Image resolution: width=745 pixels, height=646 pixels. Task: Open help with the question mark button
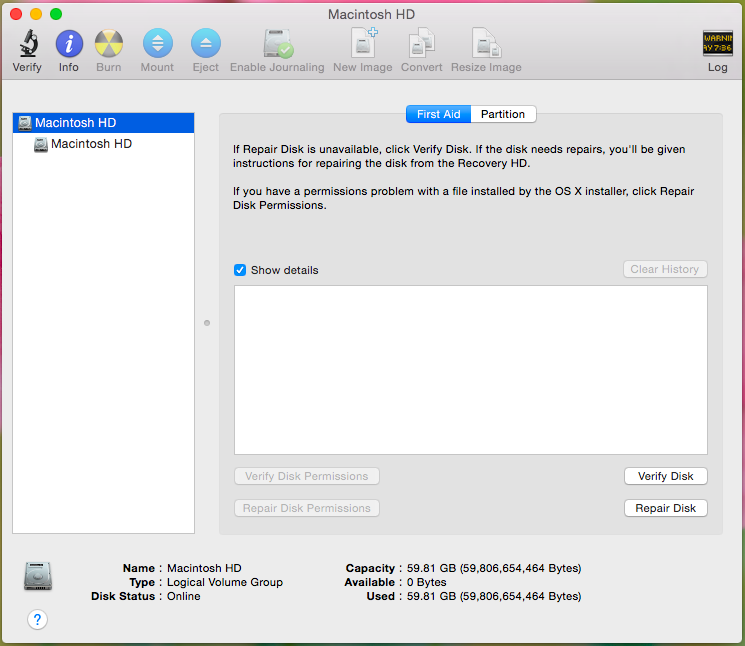38,619
